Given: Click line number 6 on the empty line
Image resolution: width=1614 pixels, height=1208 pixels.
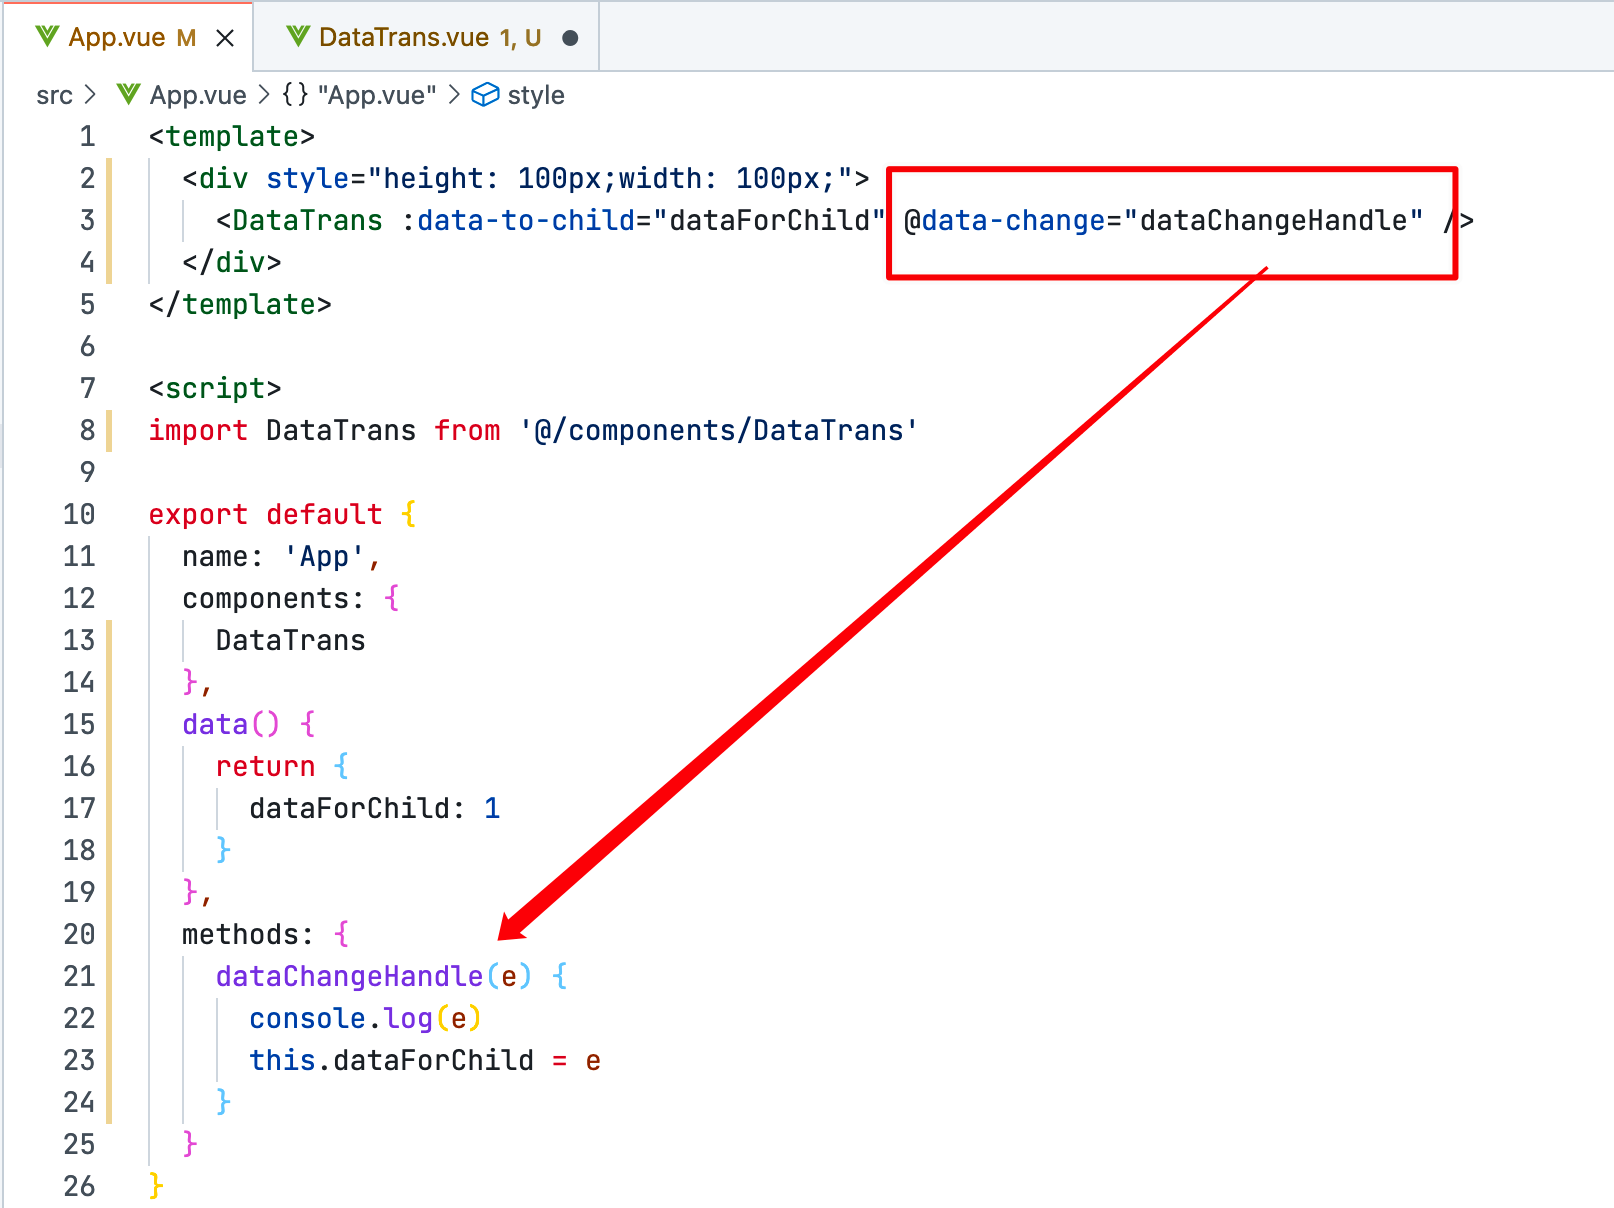Looking at the screenshot, I should (88, 346).
